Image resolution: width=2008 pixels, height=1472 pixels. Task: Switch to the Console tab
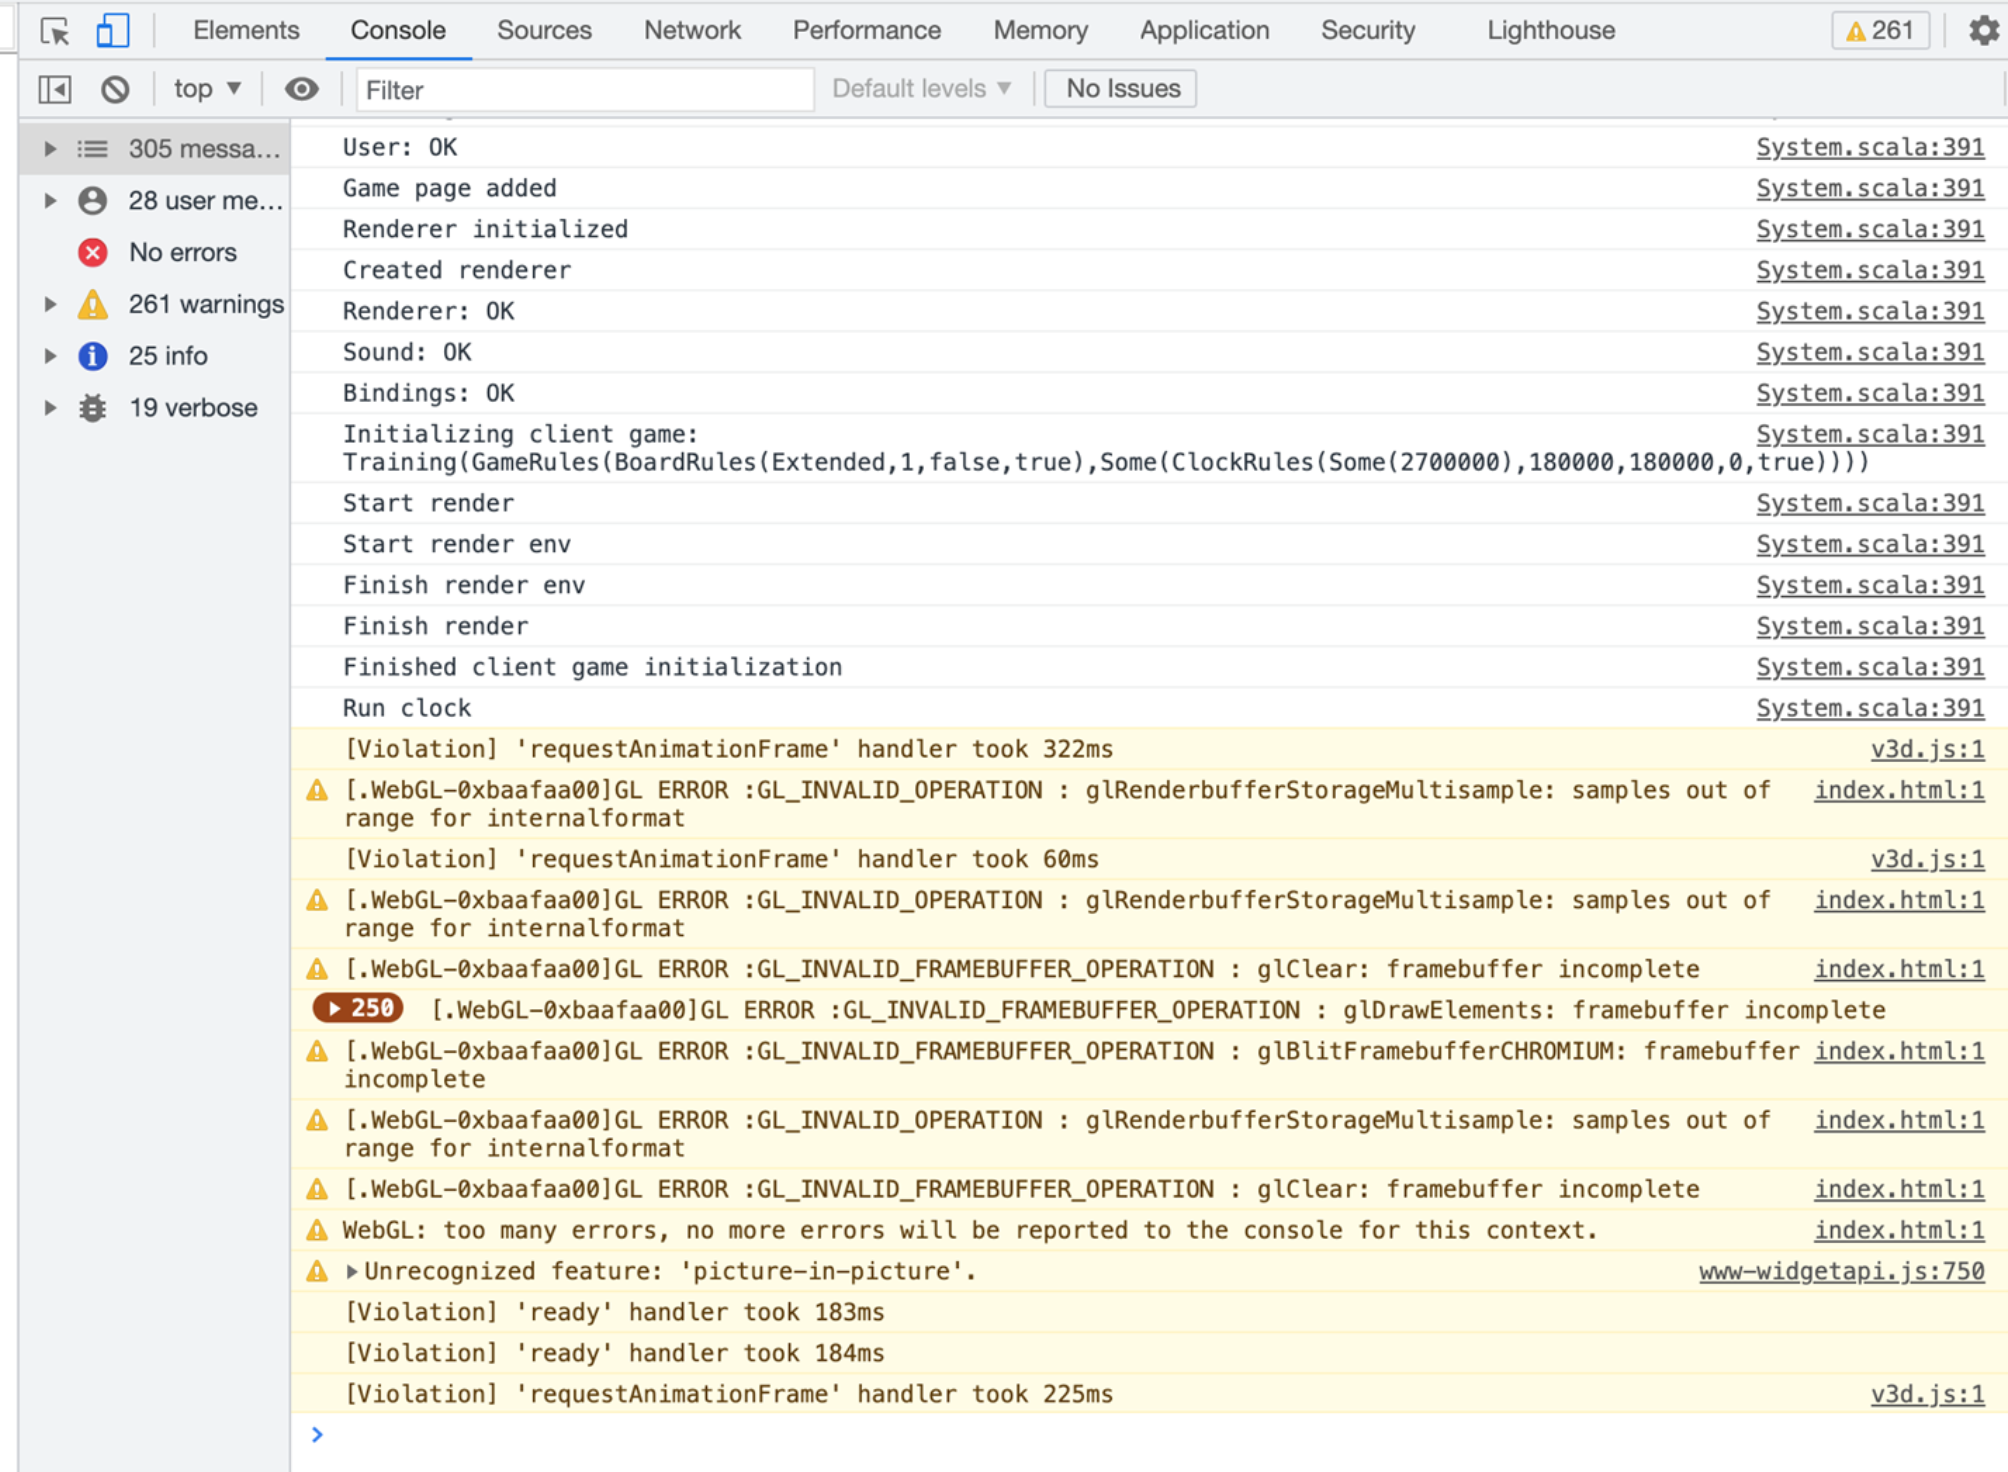[x=398, y=31]
